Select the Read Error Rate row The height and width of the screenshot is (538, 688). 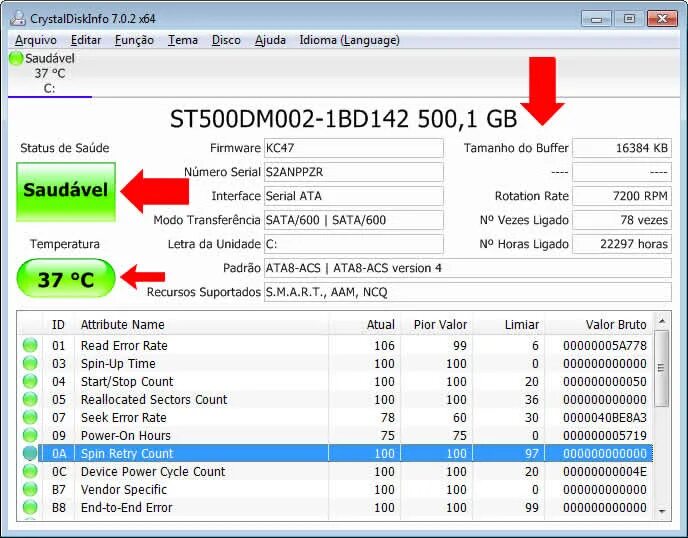point(335,345)
